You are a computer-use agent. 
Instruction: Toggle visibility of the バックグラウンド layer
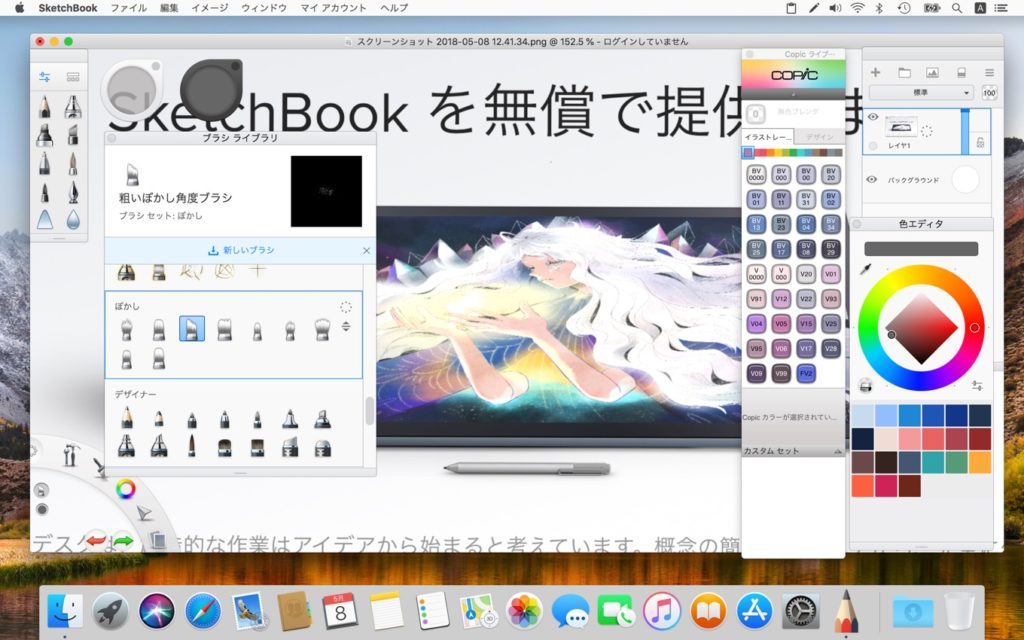click(x=871, y=180)
